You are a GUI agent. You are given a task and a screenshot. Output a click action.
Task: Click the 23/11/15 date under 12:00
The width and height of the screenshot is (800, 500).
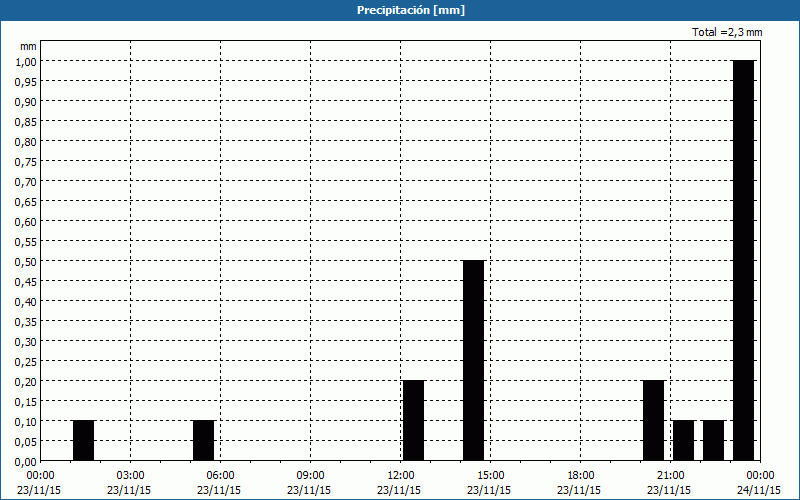[x=399, y=490]
